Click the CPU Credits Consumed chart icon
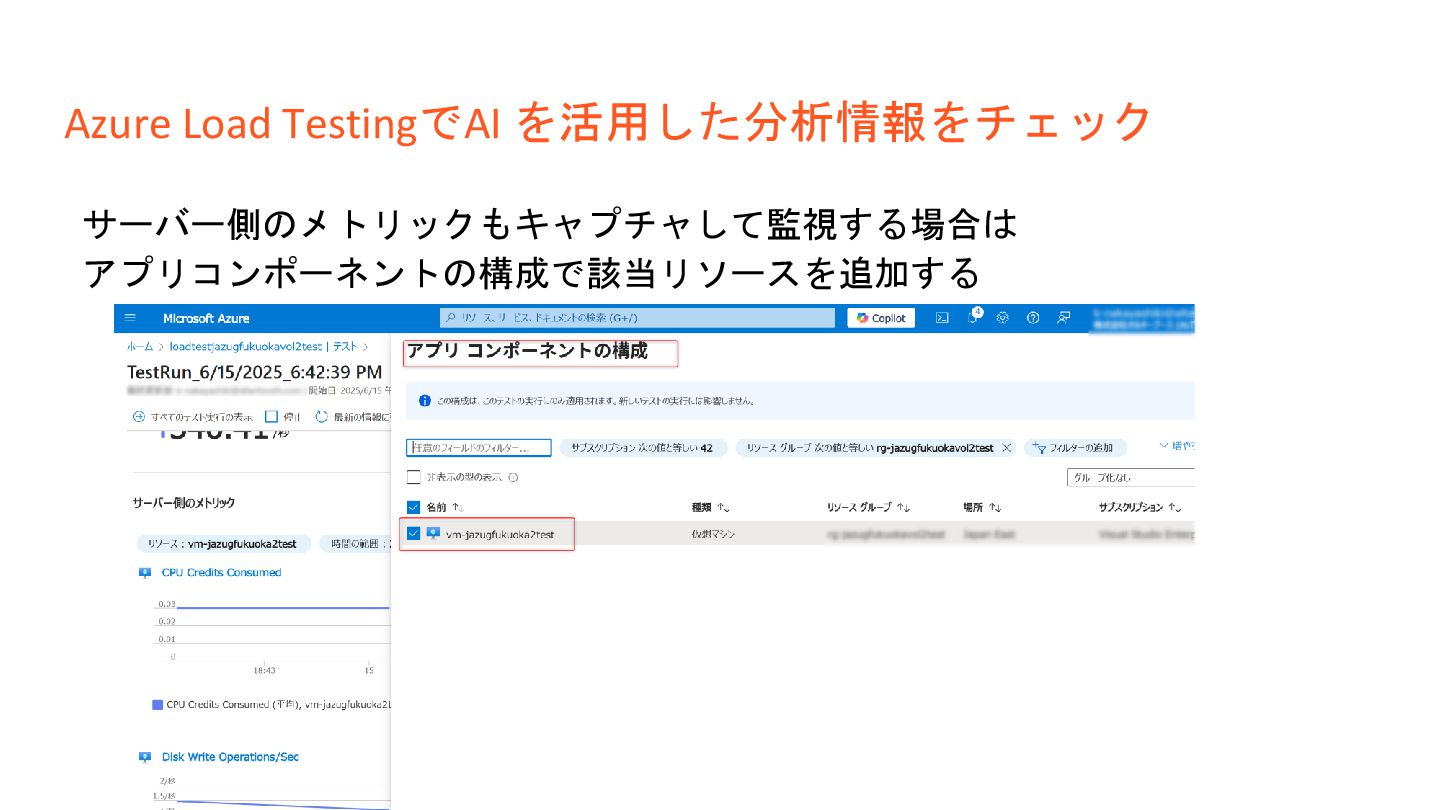The image size is (1440, 810). 144,573
